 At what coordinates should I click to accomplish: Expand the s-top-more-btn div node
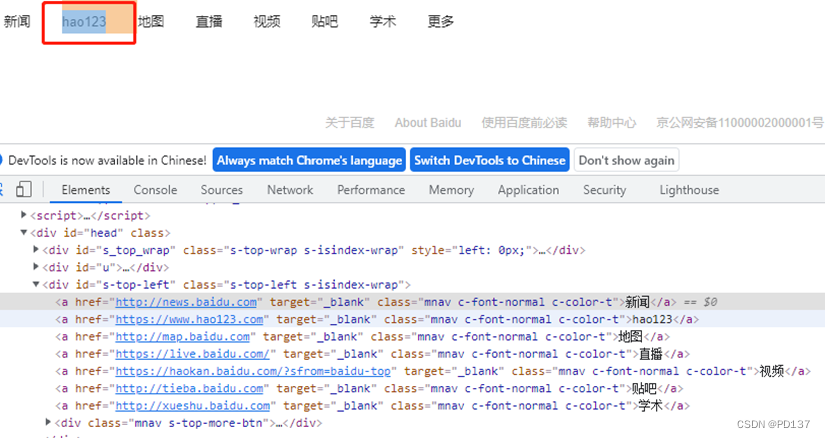coord(48,422)
